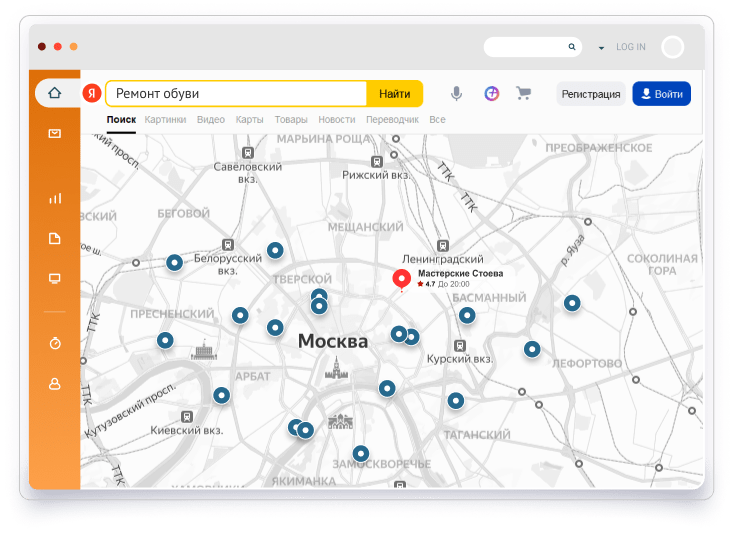733x536 pixels.
Task: Click the ТАГАНСКИЙ district label
Action: pos(477,435)
